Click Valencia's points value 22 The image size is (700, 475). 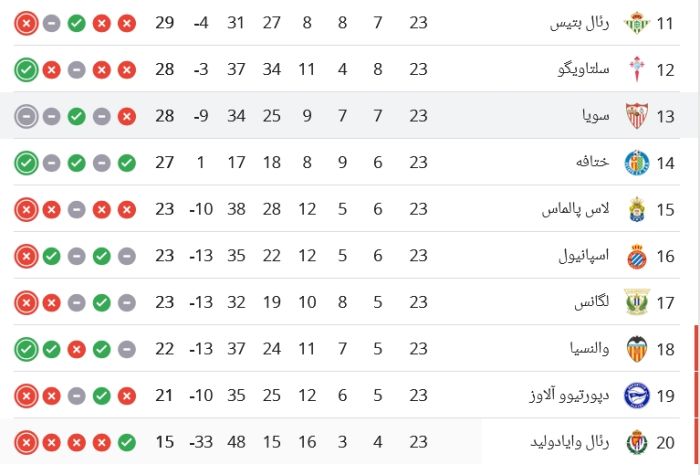pyautogui.click(x=164, y=349)
